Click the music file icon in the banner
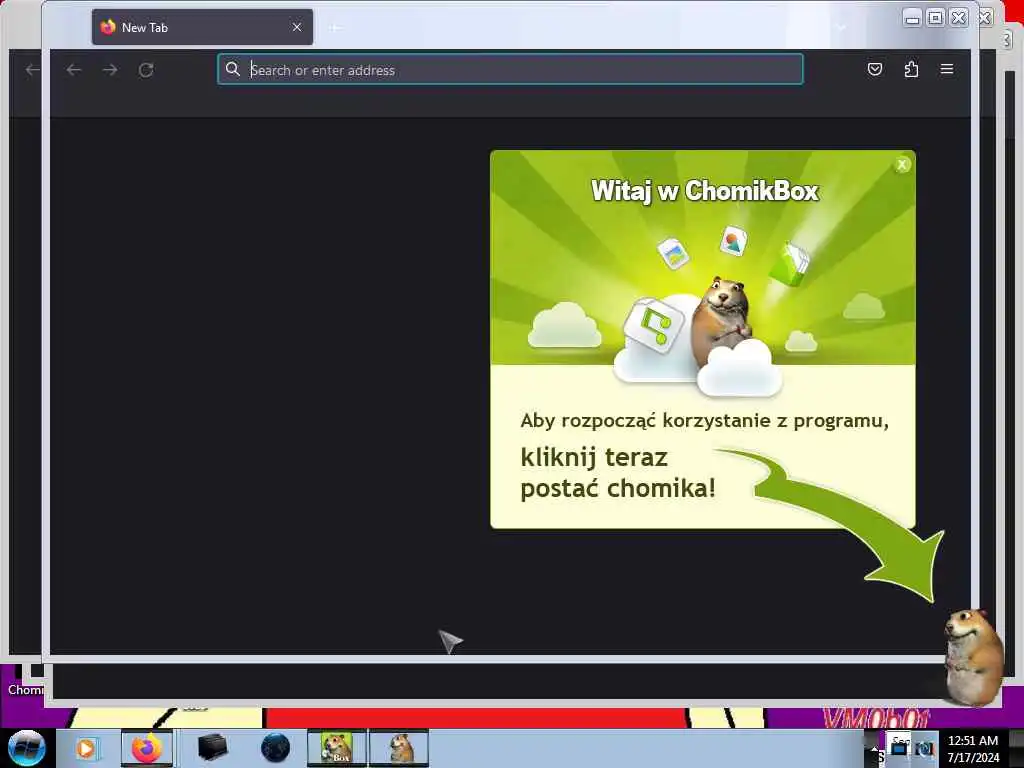Screen dimensions: 1024x768 point(653,325)
